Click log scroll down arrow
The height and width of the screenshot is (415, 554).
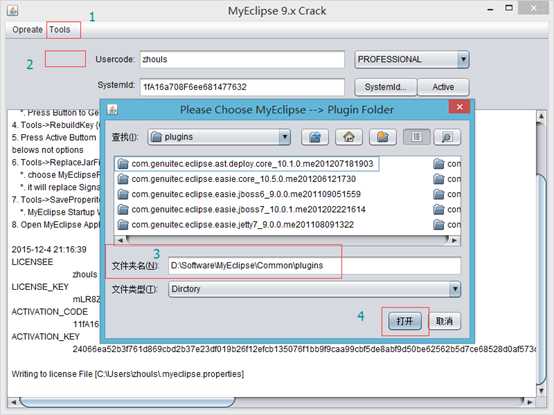click(x=541, y=390)
